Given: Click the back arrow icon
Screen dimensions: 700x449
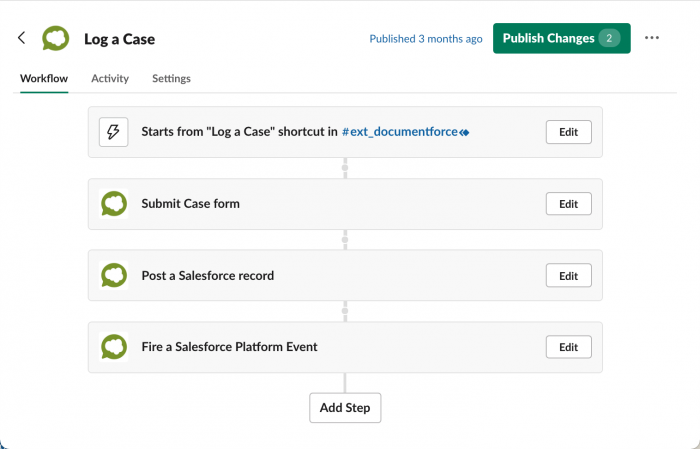Looking at the screenshot, I should click(x=21, y=38).
